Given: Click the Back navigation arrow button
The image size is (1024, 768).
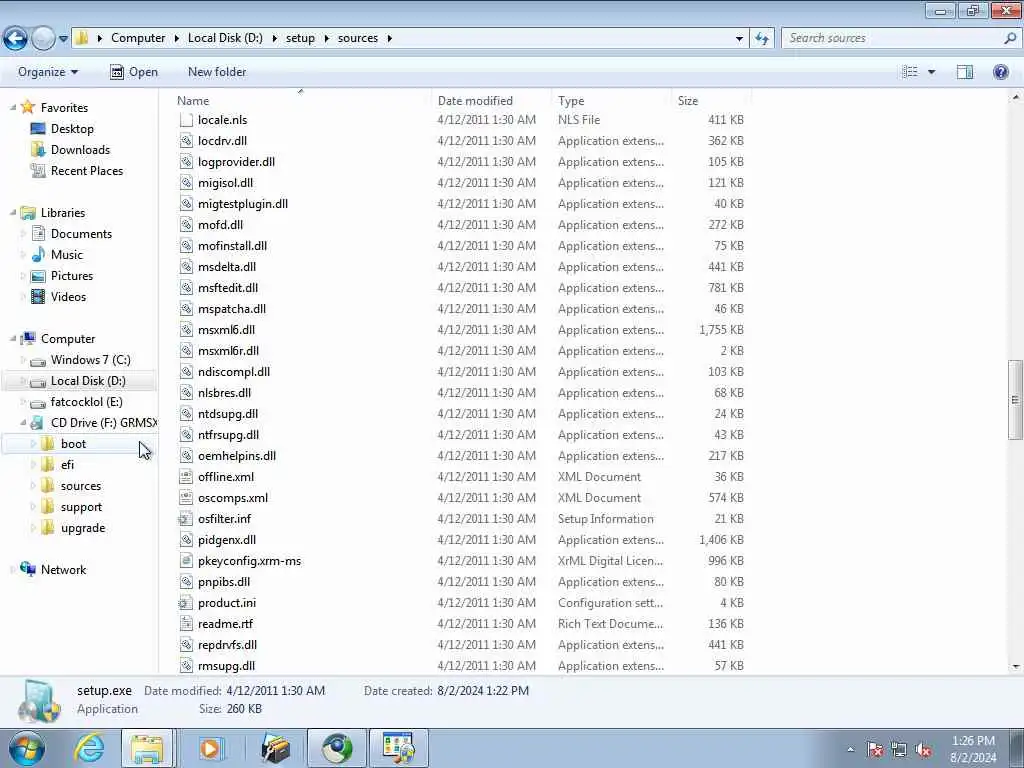Looking at the screenshot, I should click(x=16, y=39).
